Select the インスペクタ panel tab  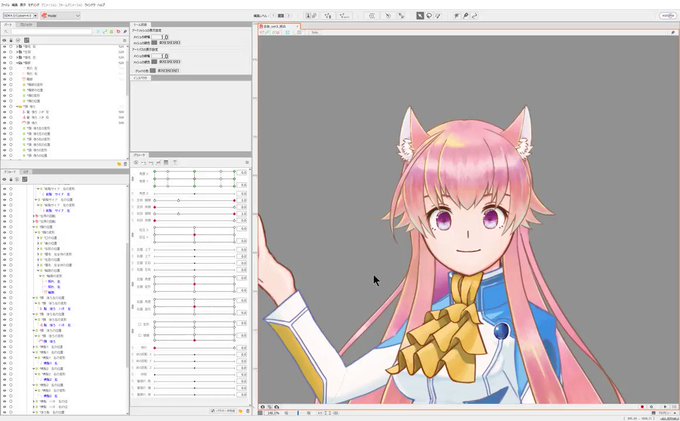click(141, 78)
